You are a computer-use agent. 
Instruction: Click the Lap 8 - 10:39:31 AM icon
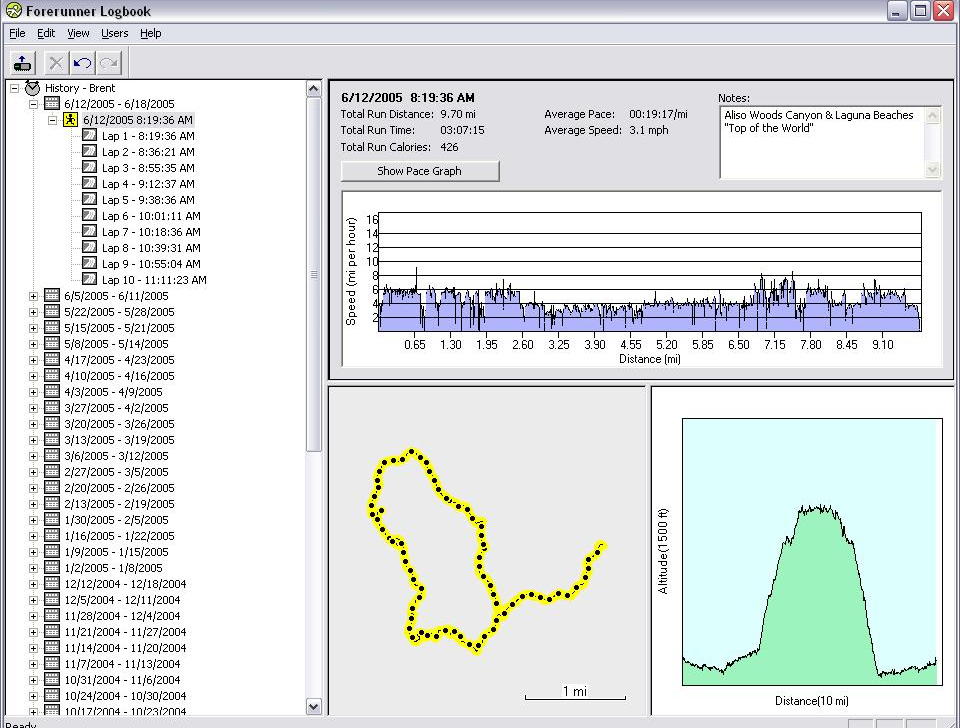click(x=89, y=247)
